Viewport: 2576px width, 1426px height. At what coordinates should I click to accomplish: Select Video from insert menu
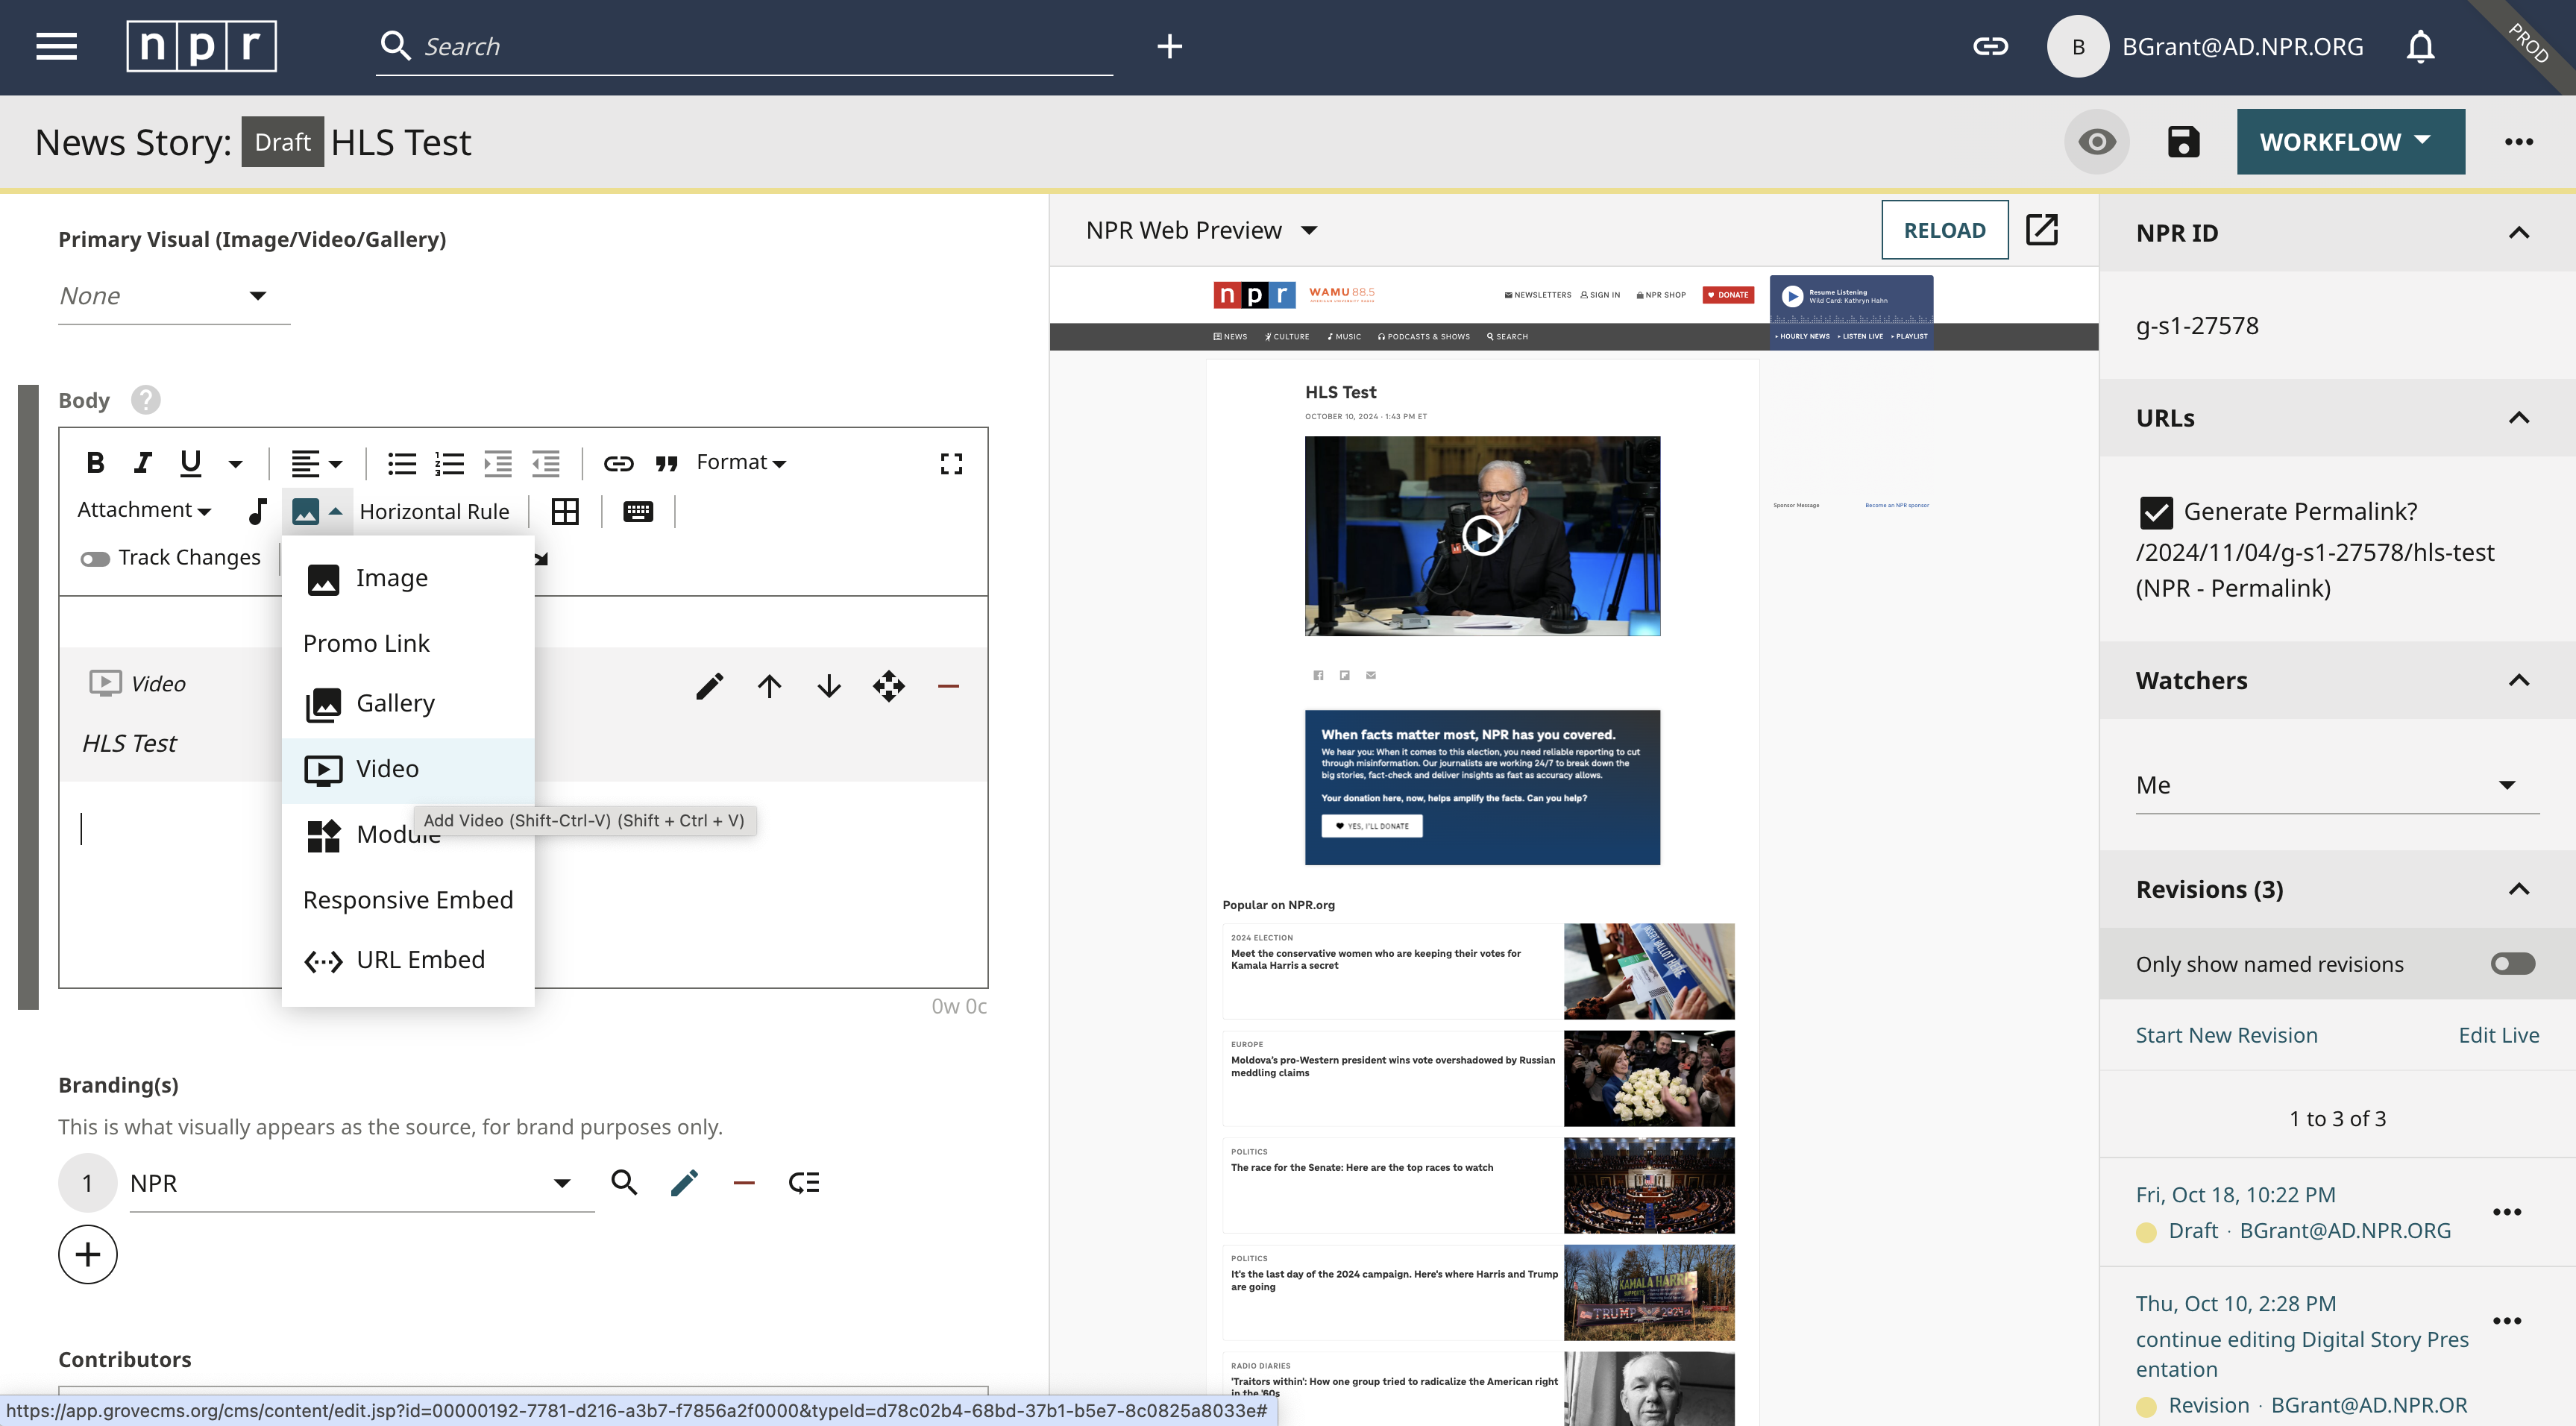click(x=408, y=769)
